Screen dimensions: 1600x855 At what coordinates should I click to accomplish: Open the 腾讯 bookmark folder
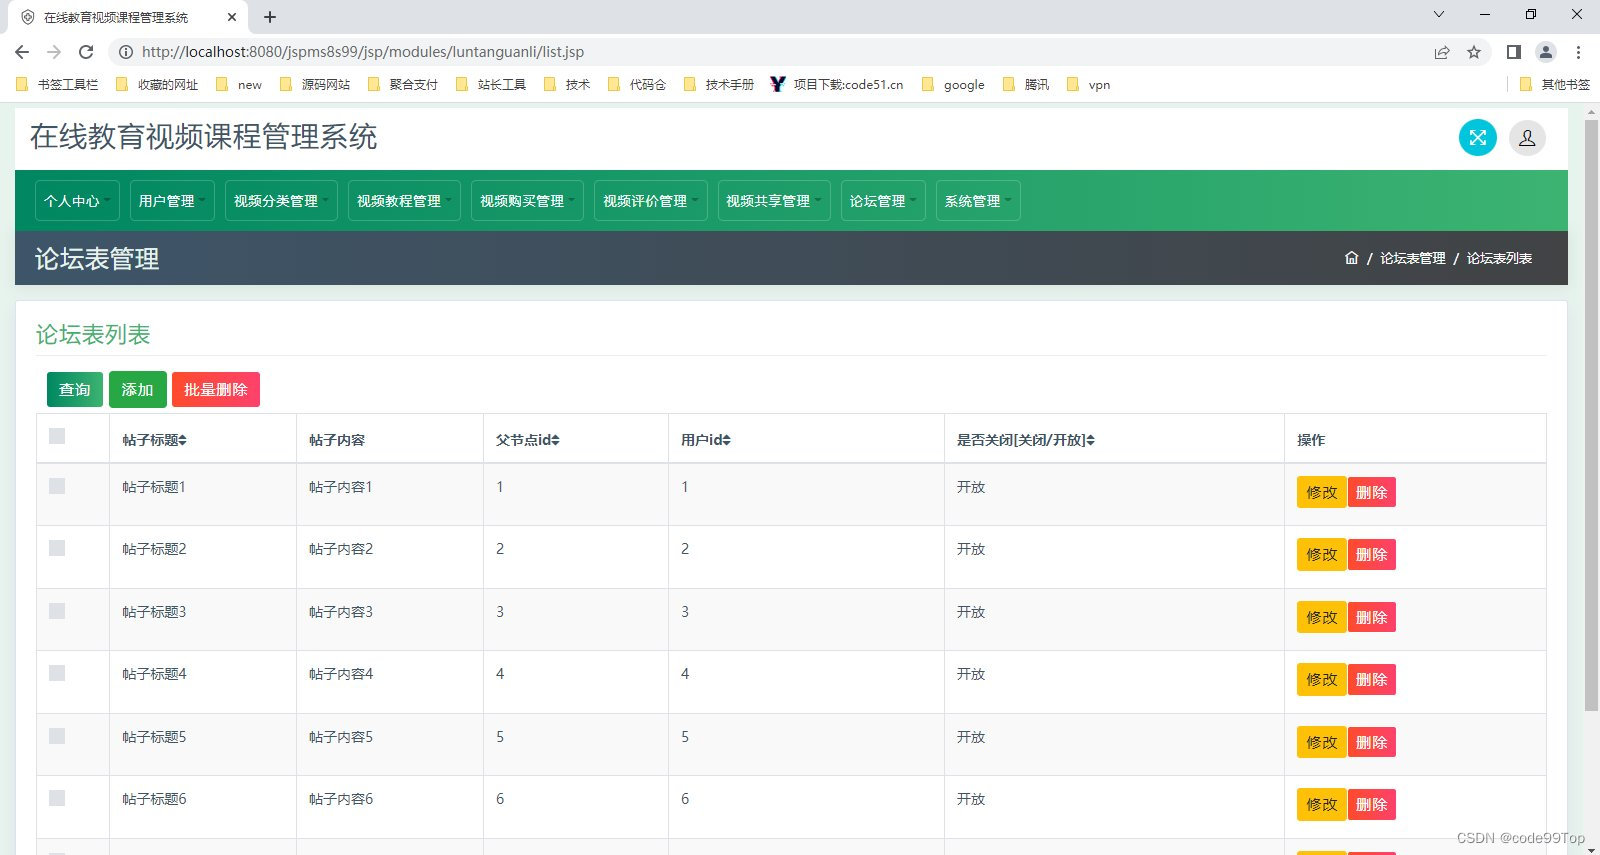coord(1026,85)
